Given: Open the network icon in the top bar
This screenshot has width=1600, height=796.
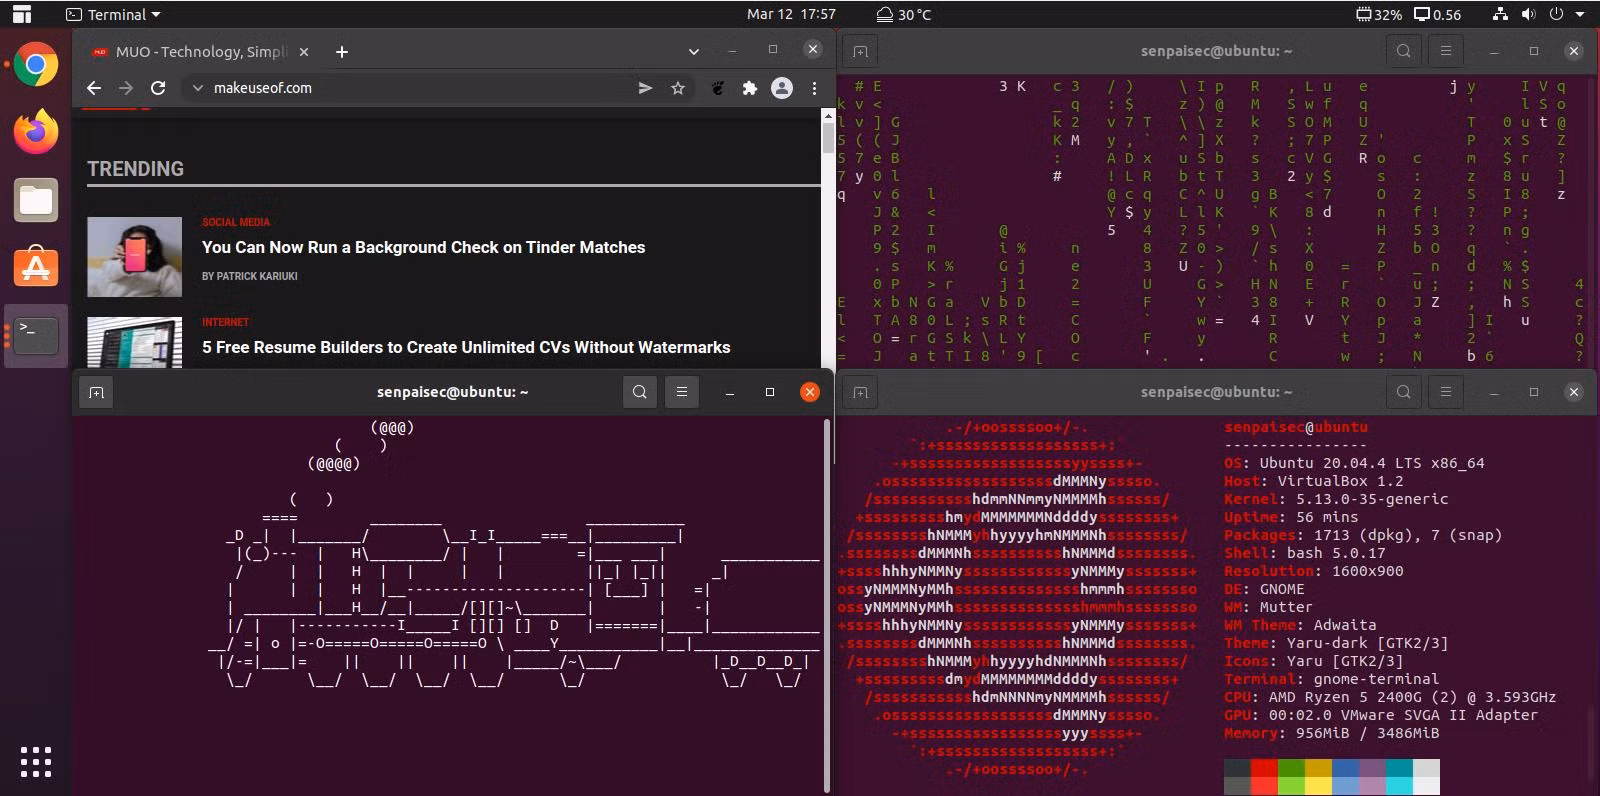Looking at the screenshot, I should pyautogui.click(x=1500, y=14).
